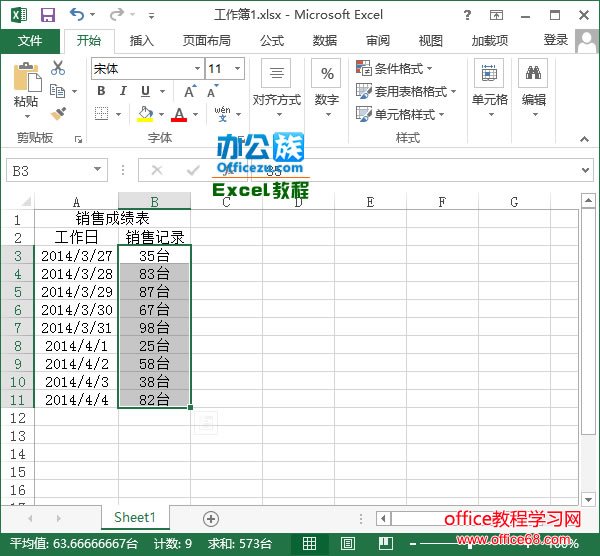Open Format as Table menu
Image resolution: width=600 pixels, height=556 pixels.
click(x=406, y=91)
